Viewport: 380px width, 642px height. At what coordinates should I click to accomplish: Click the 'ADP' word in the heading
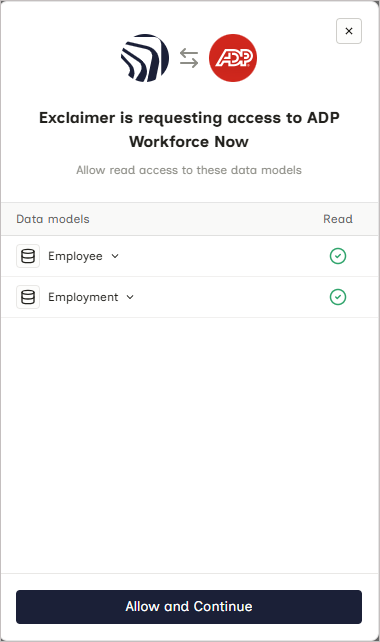click(x=323, y=118)
